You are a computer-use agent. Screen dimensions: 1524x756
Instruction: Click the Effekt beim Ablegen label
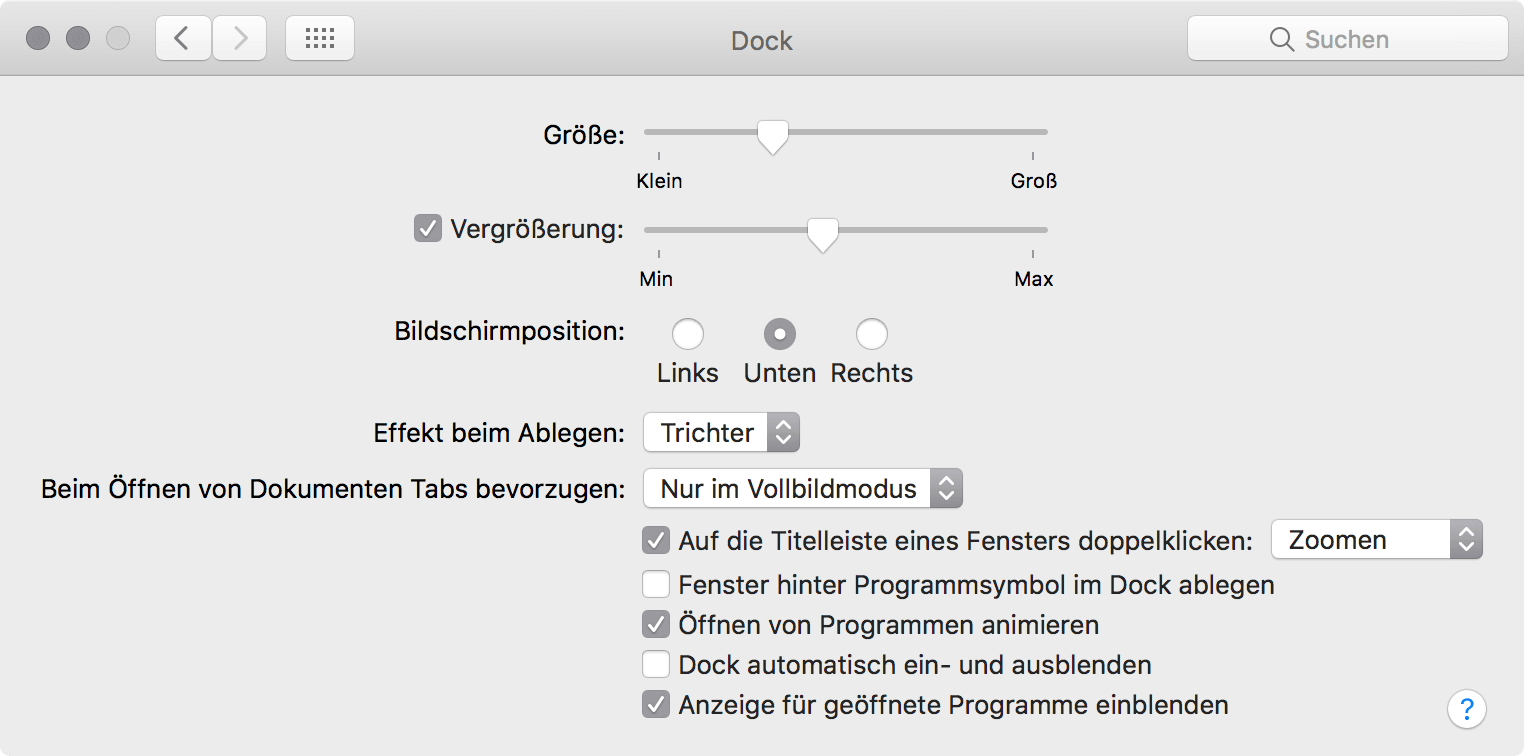click(499, 433)
